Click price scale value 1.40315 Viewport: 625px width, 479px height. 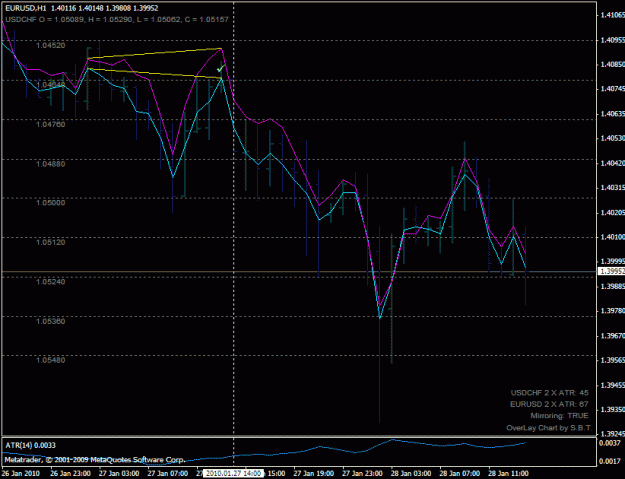(x=612, y=188)
